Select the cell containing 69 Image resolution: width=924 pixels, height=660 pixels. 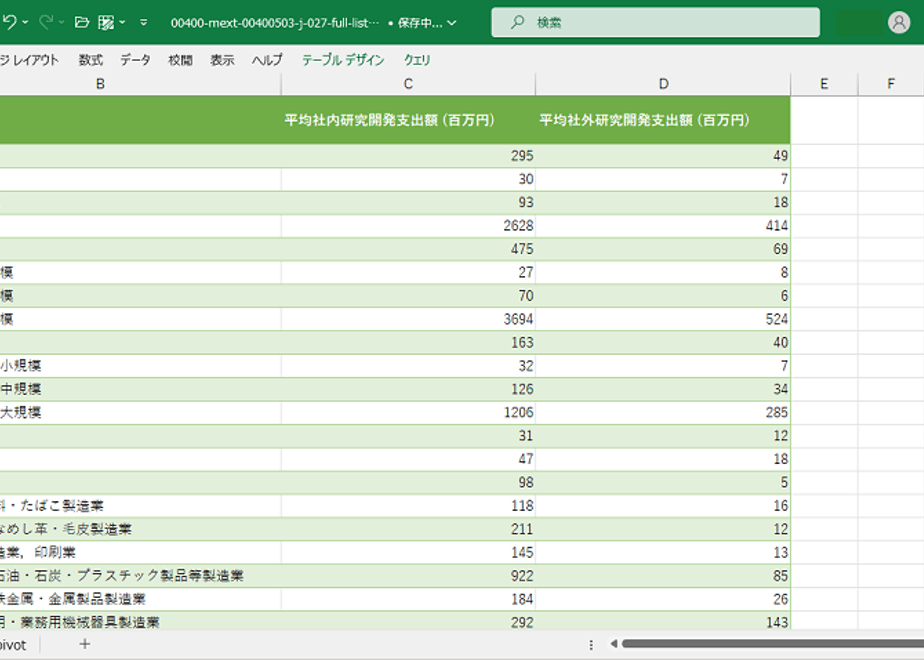pos(663,249)
